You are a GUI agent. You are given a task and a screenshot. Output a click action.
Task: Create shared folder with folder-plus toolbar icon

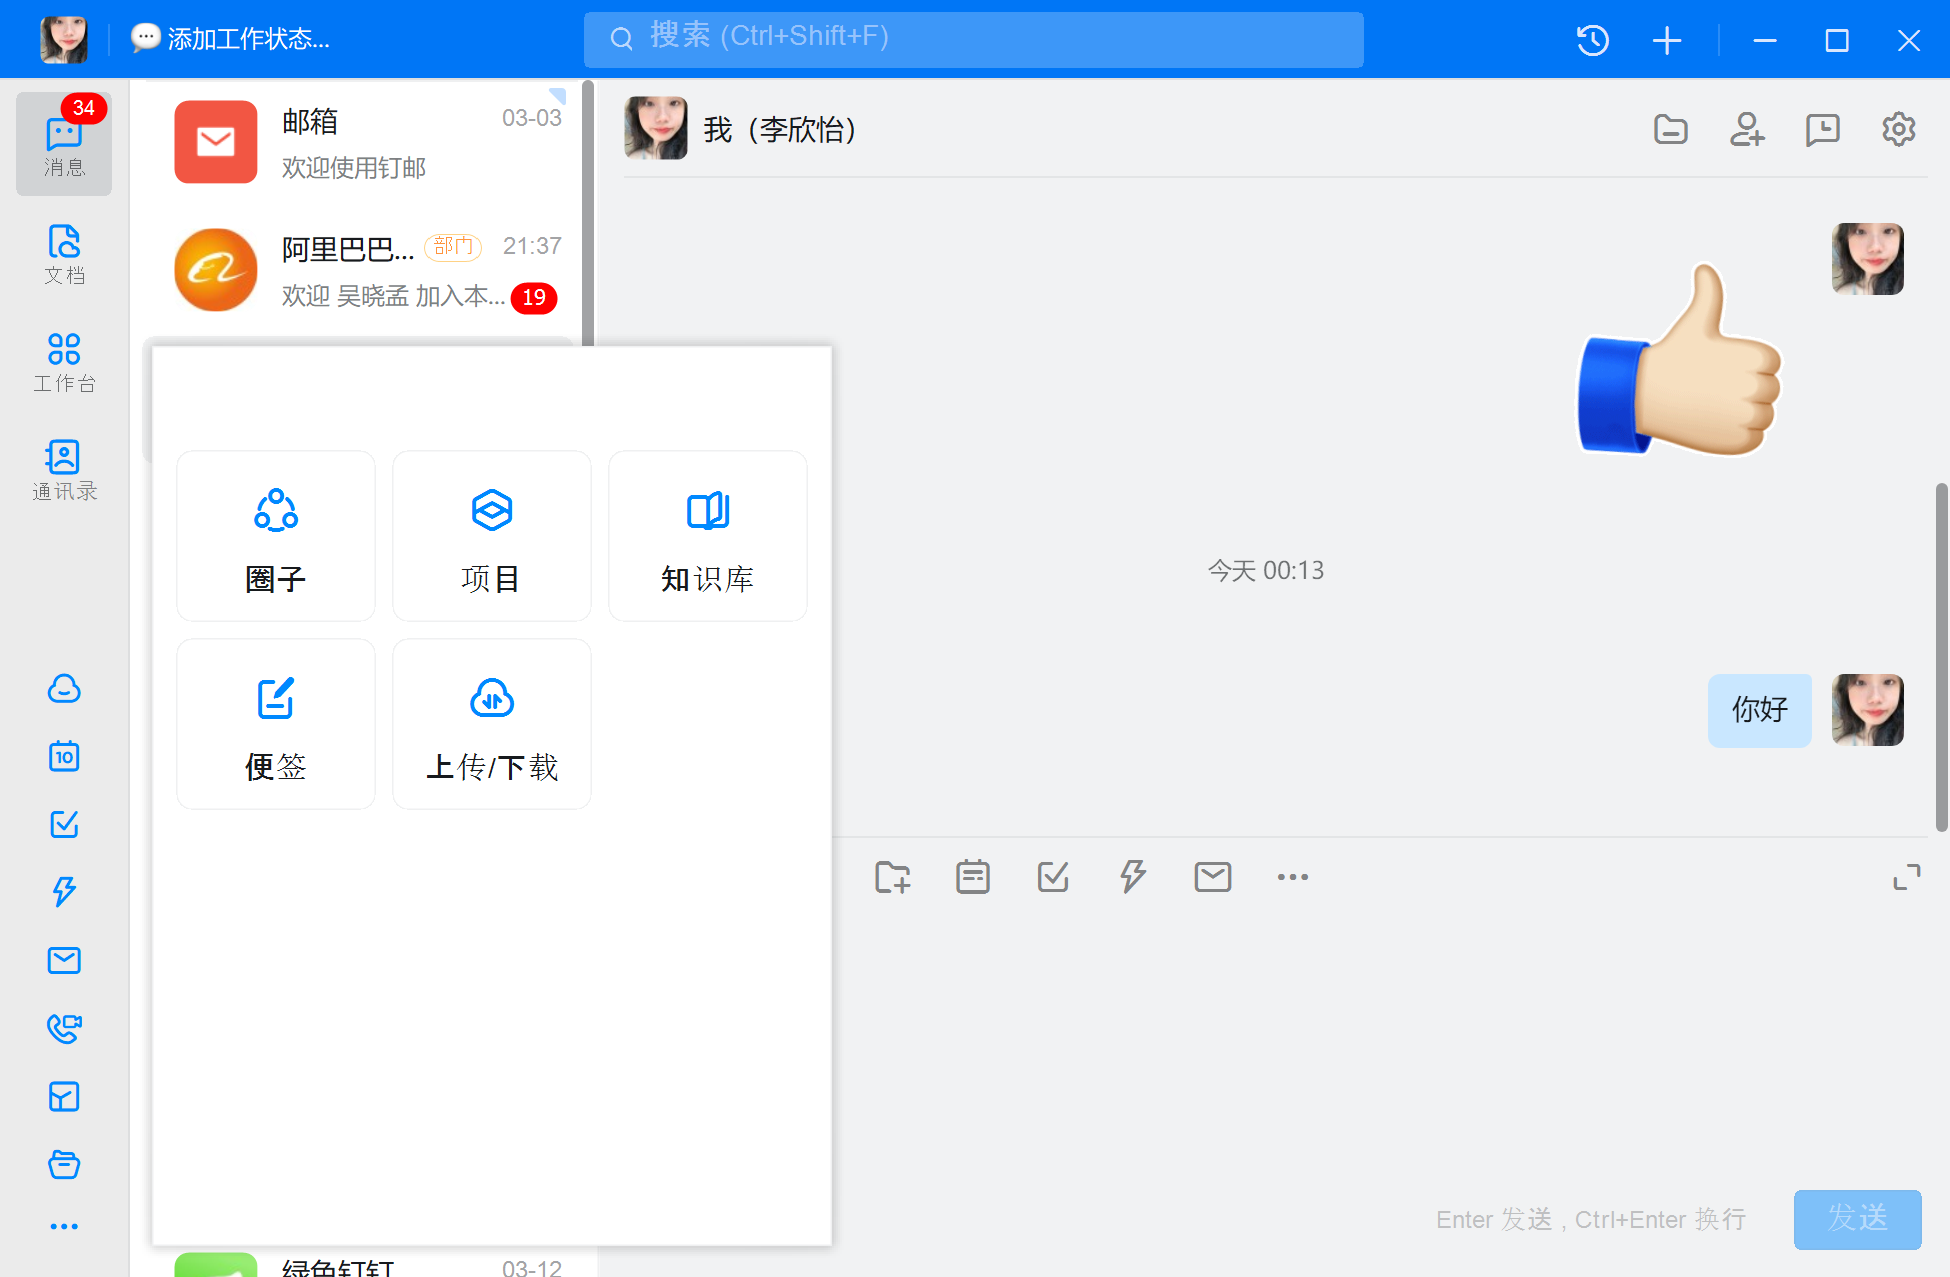pyautogui.click(x=893, y=877)
